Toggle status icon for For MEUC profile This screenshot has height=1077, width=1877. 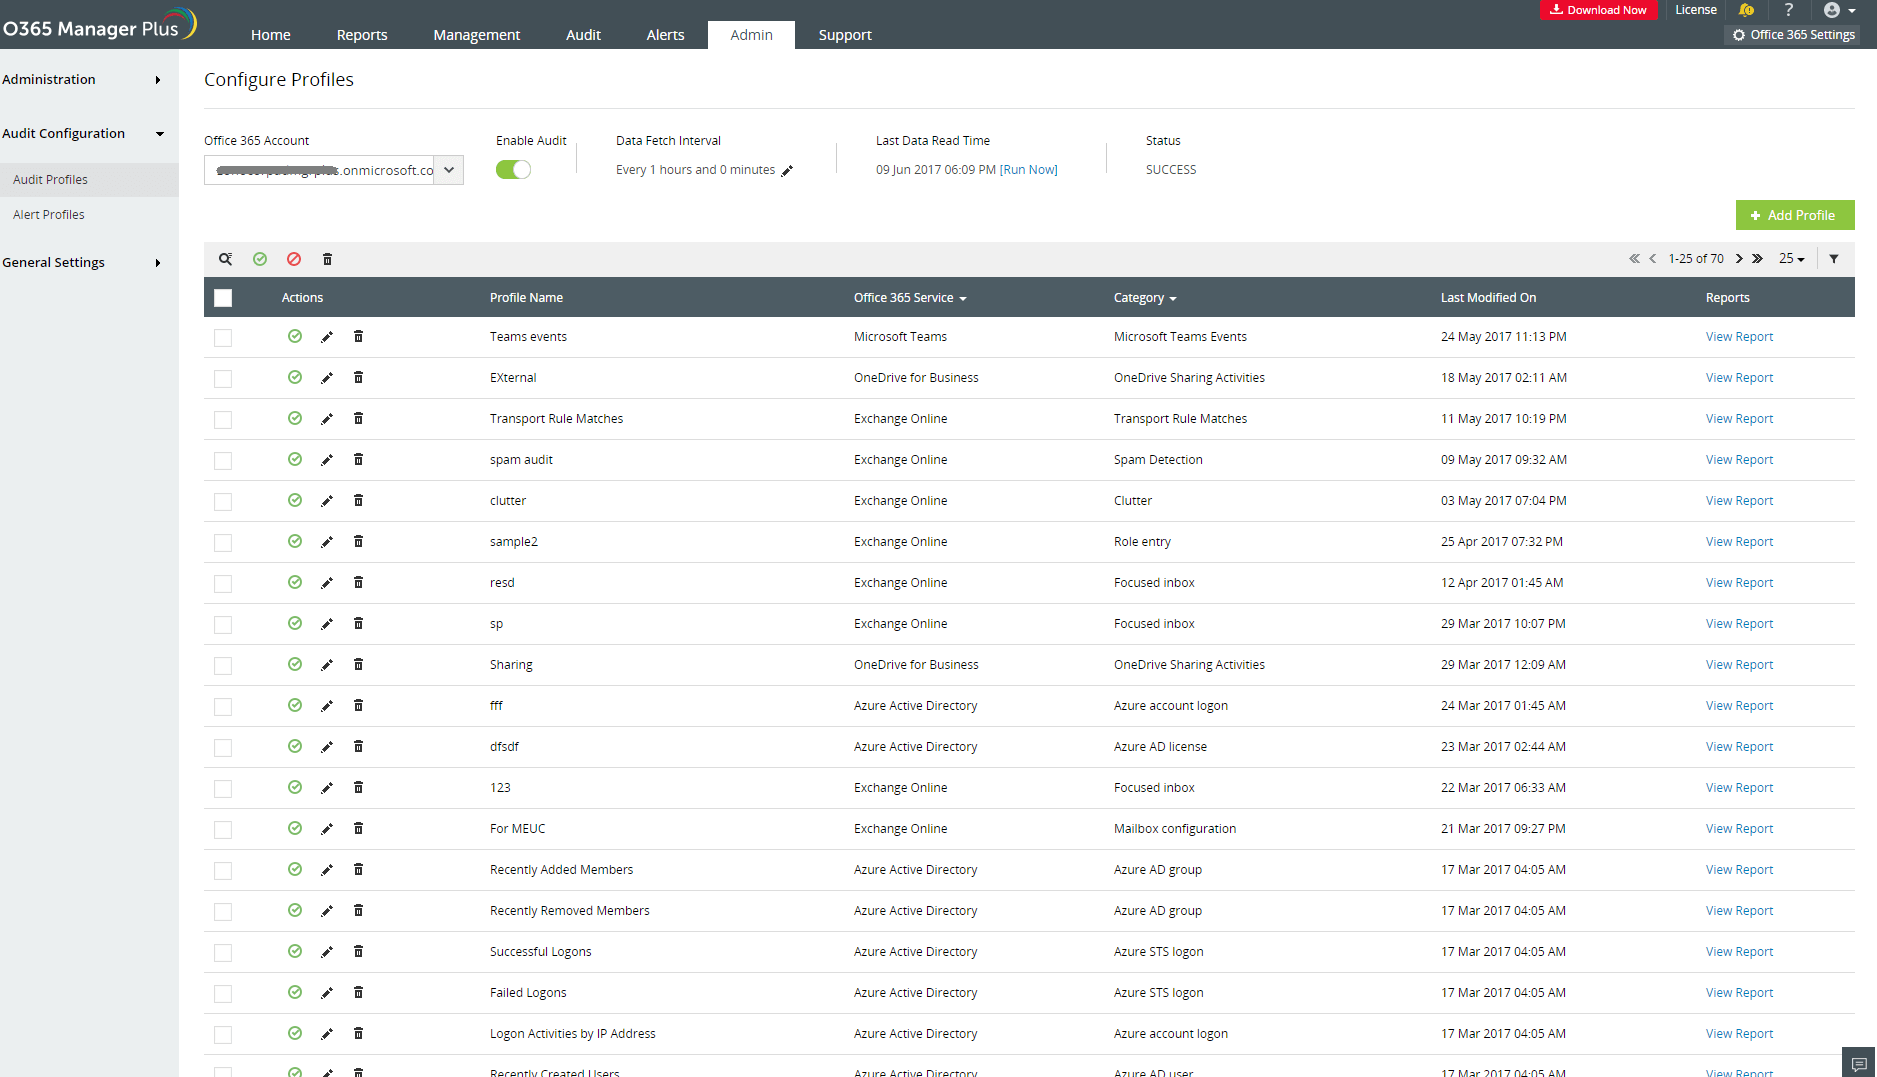pos(295,828)
